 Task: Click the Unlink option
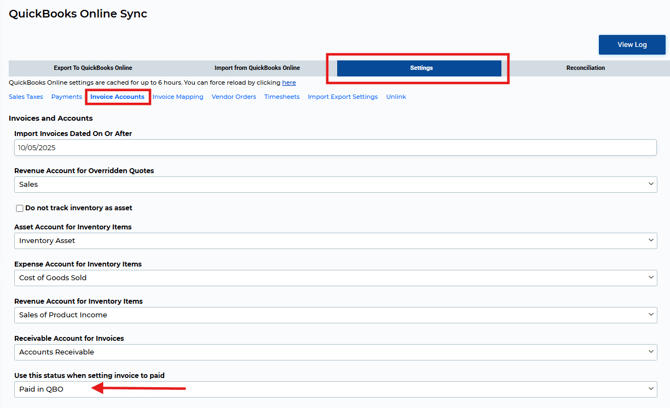click(x=396, y=97)
